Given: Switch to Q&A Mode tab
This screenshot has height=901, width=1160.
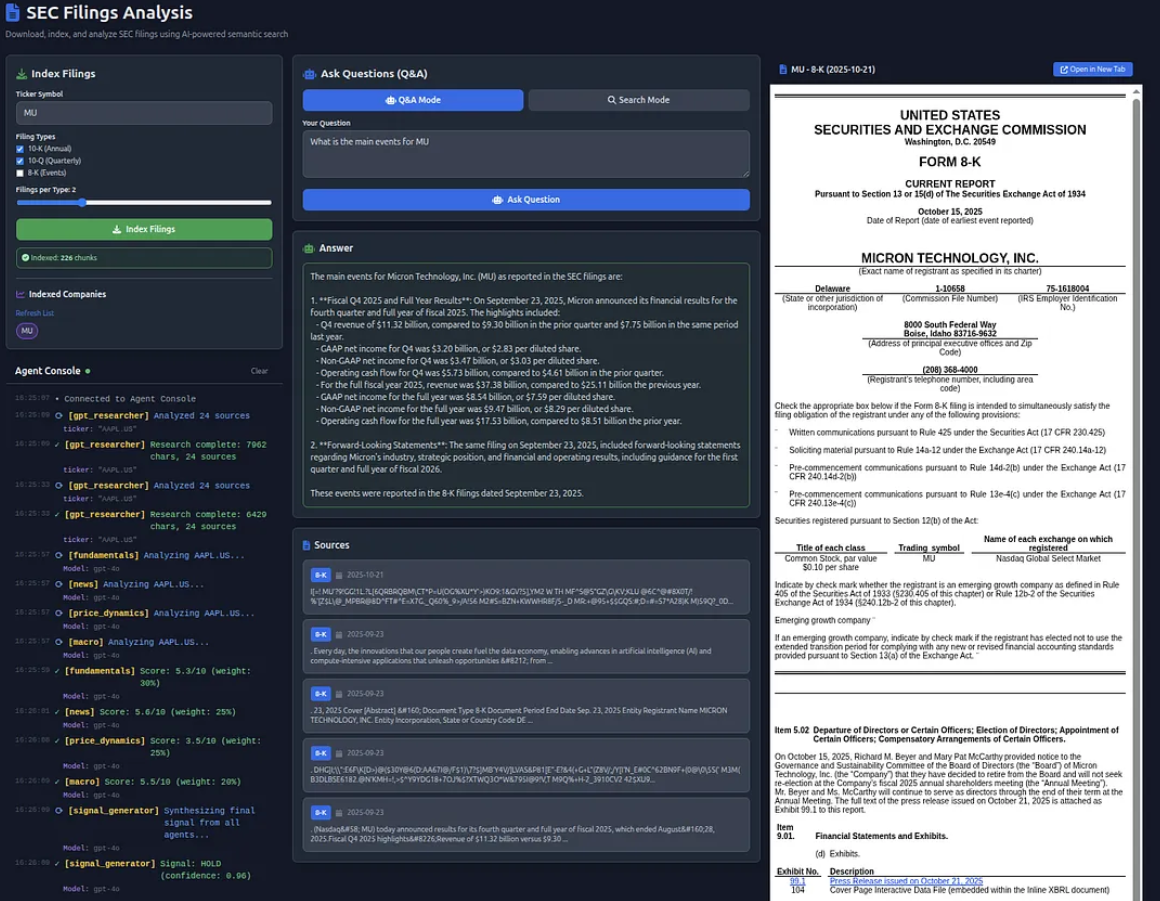Looking at the screenshot, I should 412,100.
